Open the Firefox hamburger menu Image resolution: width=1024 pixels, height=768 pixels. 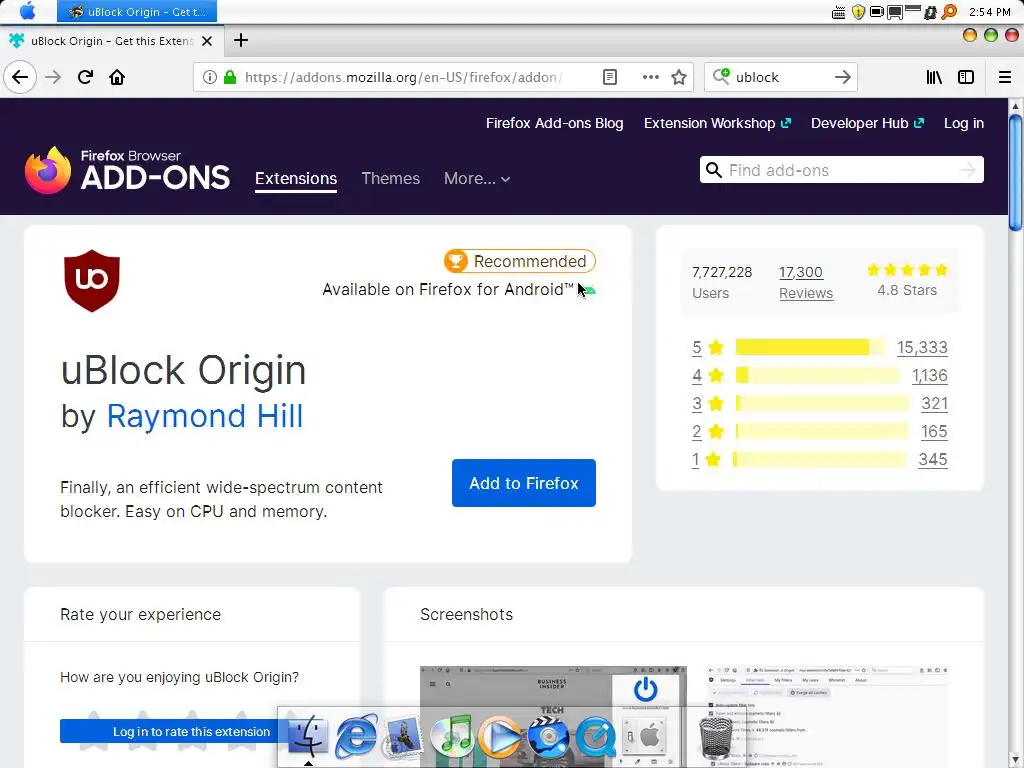1005,77
